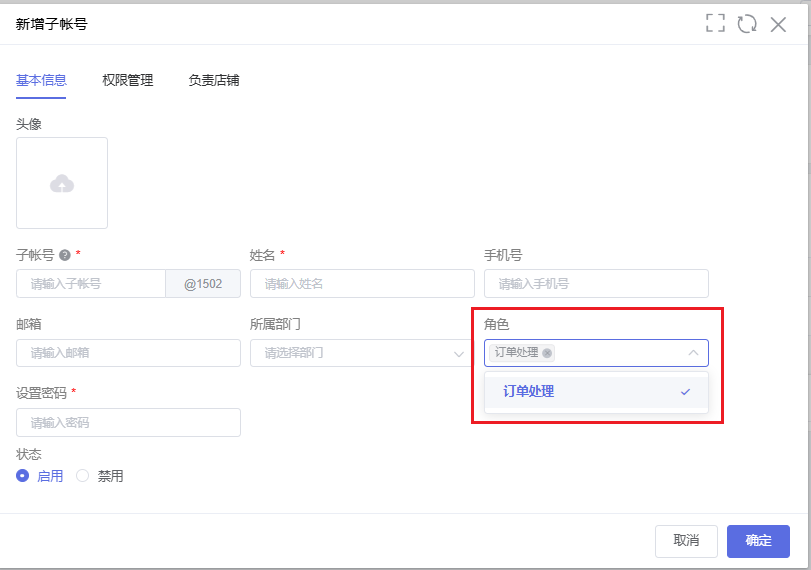The image size is (811, 570).
Task: Close the 新增子帐号 dialog
Action: 778,24
